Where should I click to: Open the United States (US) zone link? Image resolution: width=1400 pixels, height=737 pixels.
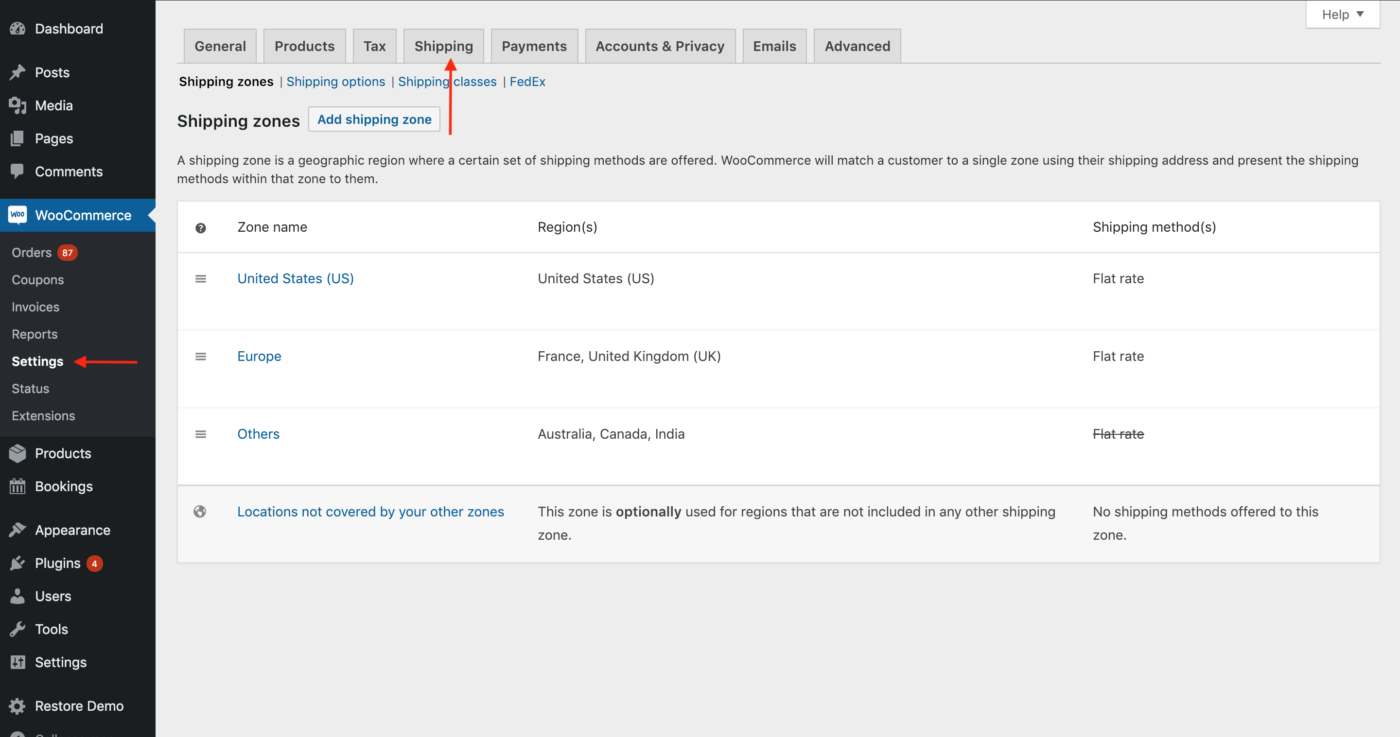click(295, 278)
